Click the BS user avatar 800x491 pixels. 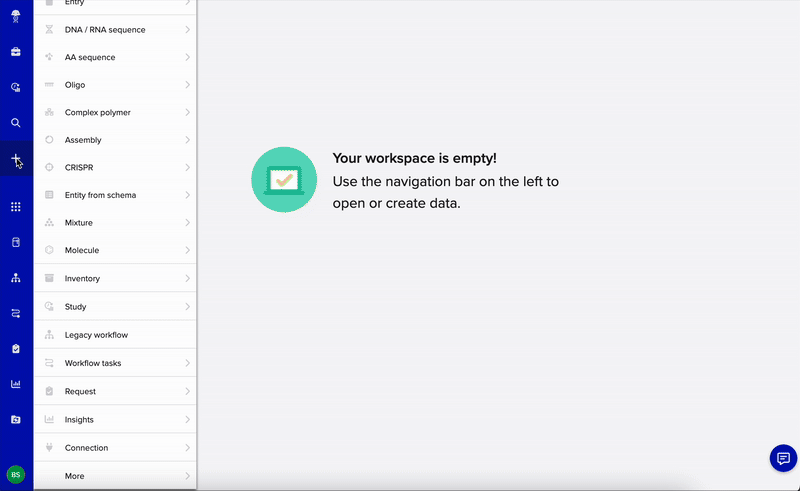coord(15,474)
